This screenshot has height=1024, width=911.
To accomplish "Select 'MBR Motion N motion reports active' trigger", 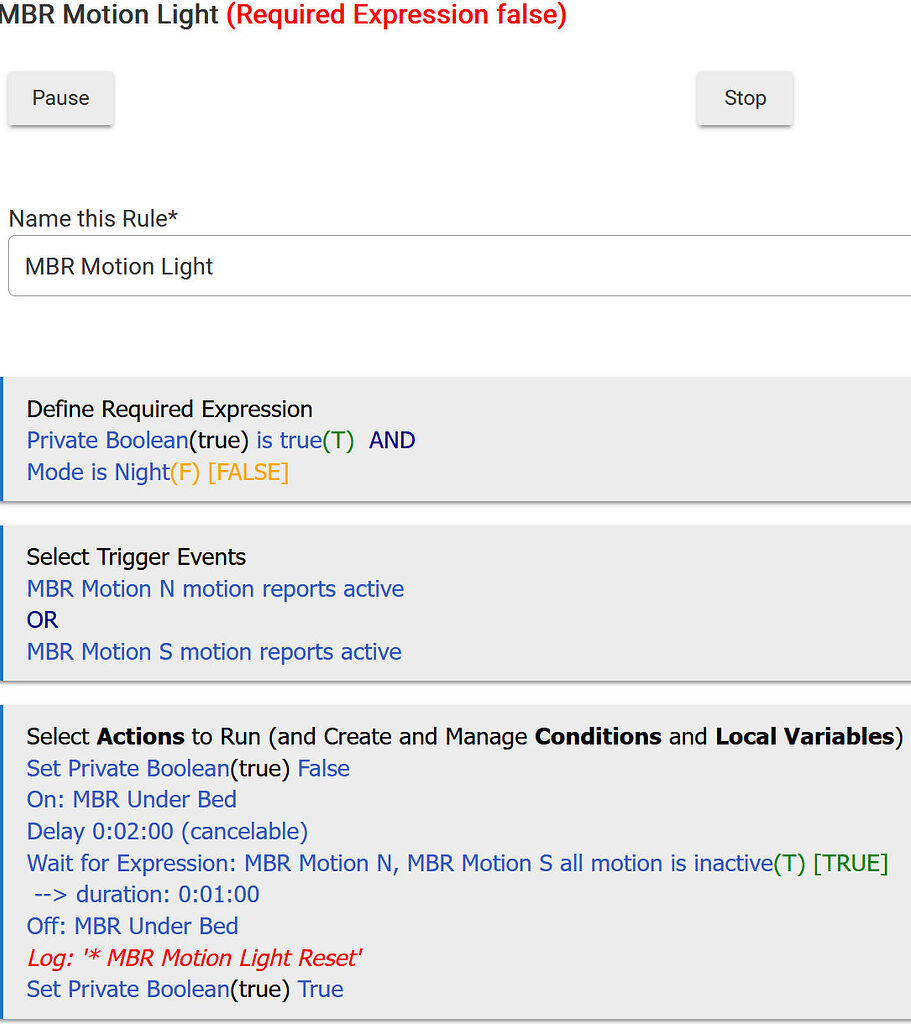I will tap(215, 589).
